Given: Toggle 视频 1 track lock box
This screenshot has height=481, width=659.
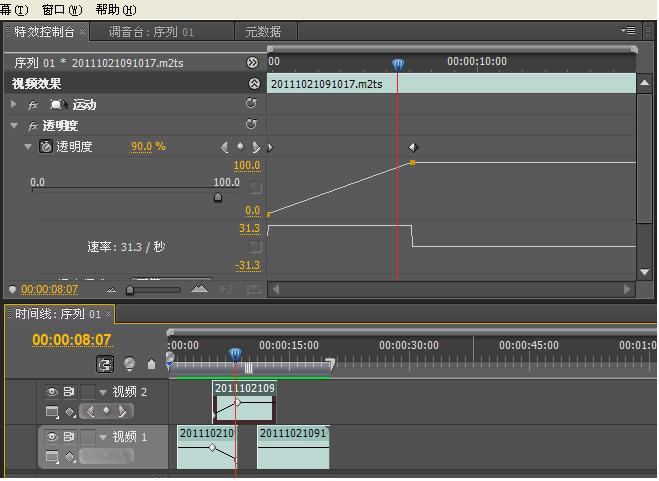Looking at the screenshot, I should pos(88,437).
